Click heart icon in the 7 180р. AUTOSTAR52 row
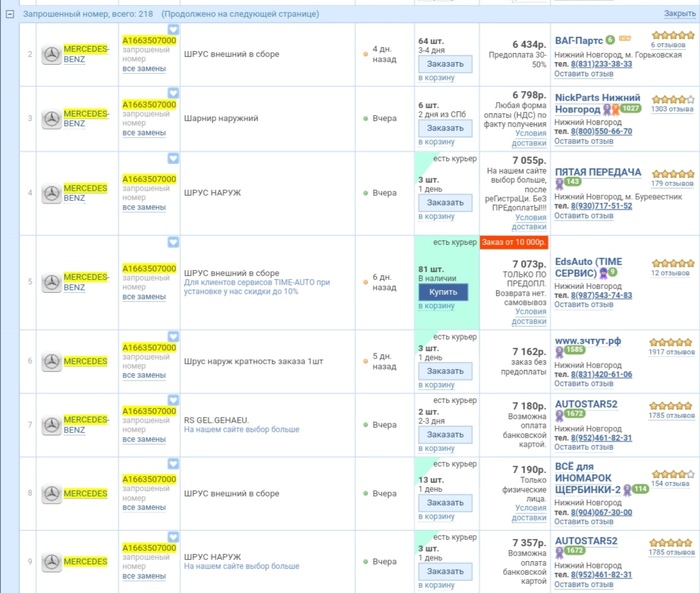This screenshot has width=700, height=593. (x=173, y=400)
